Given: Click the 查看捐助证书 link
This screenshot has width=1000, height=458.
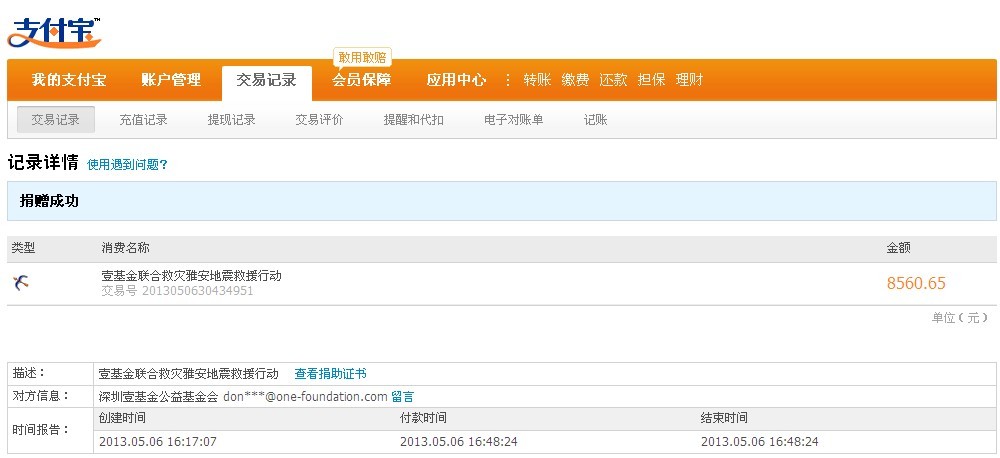Looking at the screenshot, I should pyautogui.click(x=330, y=374).
